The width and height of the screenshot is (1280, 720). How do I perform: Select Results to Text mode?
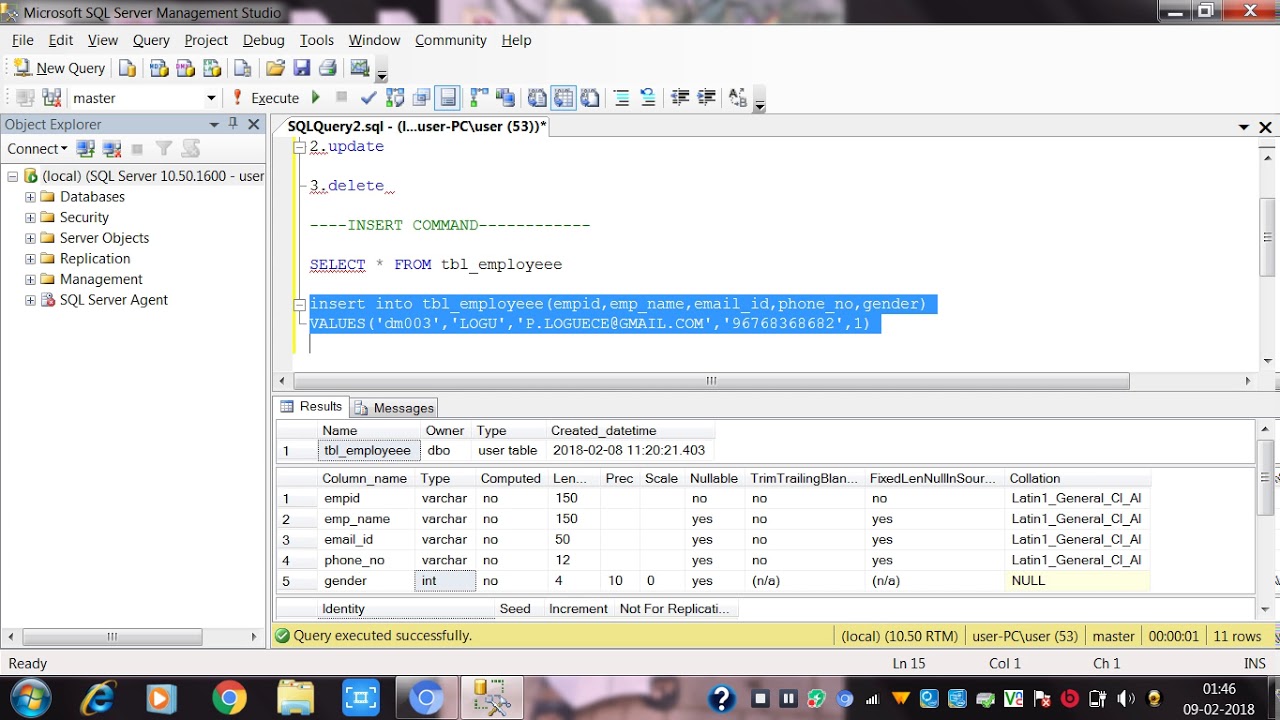[x=537, y=97]
